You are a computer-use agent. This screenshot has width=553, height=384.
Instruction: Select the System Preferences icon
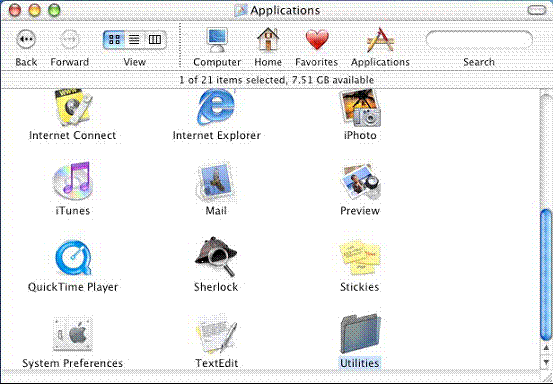(73, 334)
